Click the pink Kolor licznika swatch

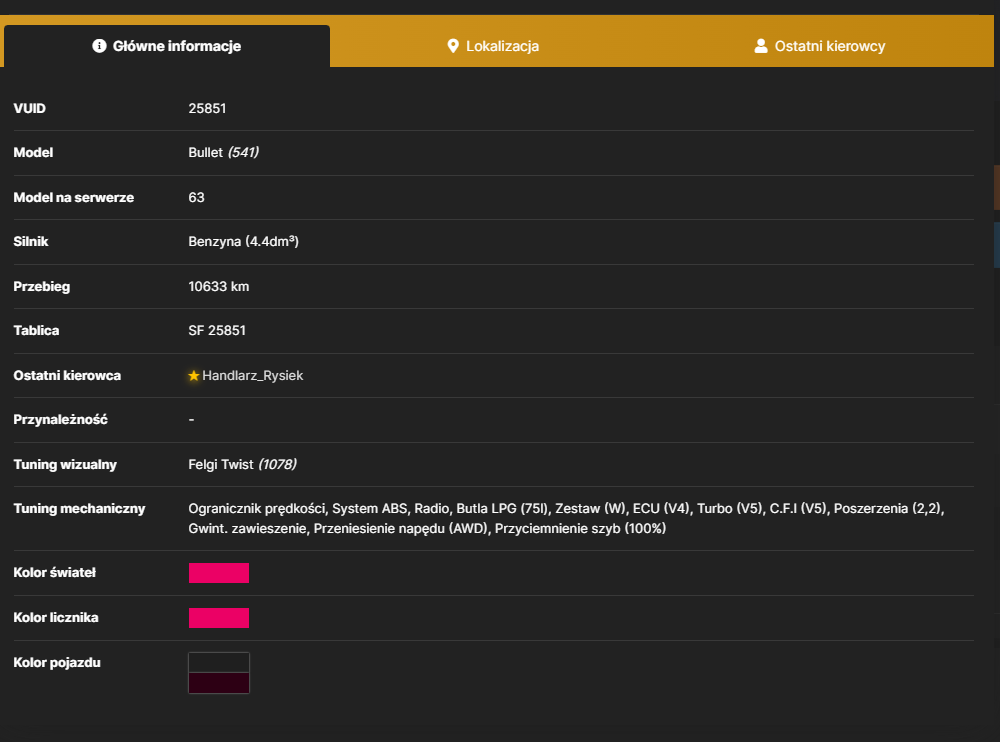point(219,618)
